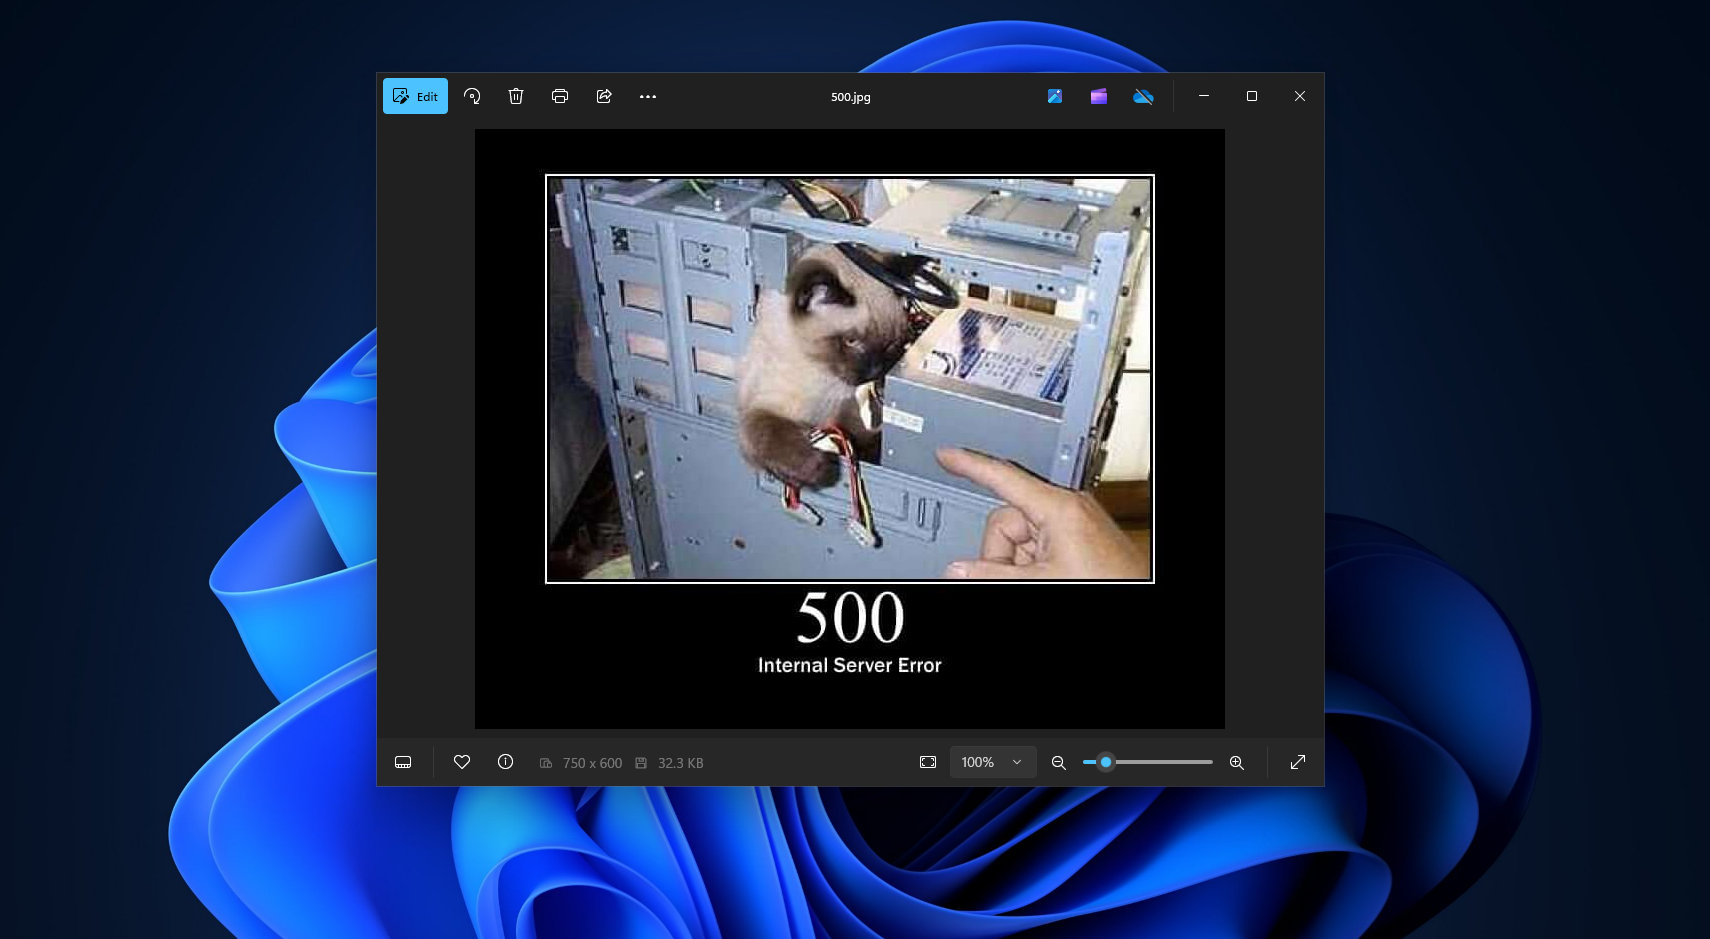Click the fit to window icon
1710x939 pixels.
click(928, 762)
